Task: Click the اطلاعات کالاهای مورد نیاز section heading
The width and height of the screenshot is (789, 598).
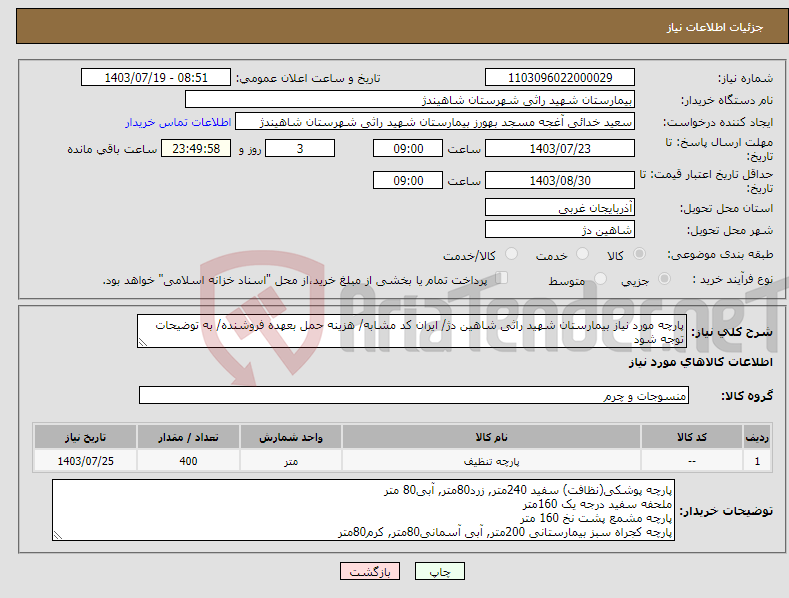Action: [700, 362]
